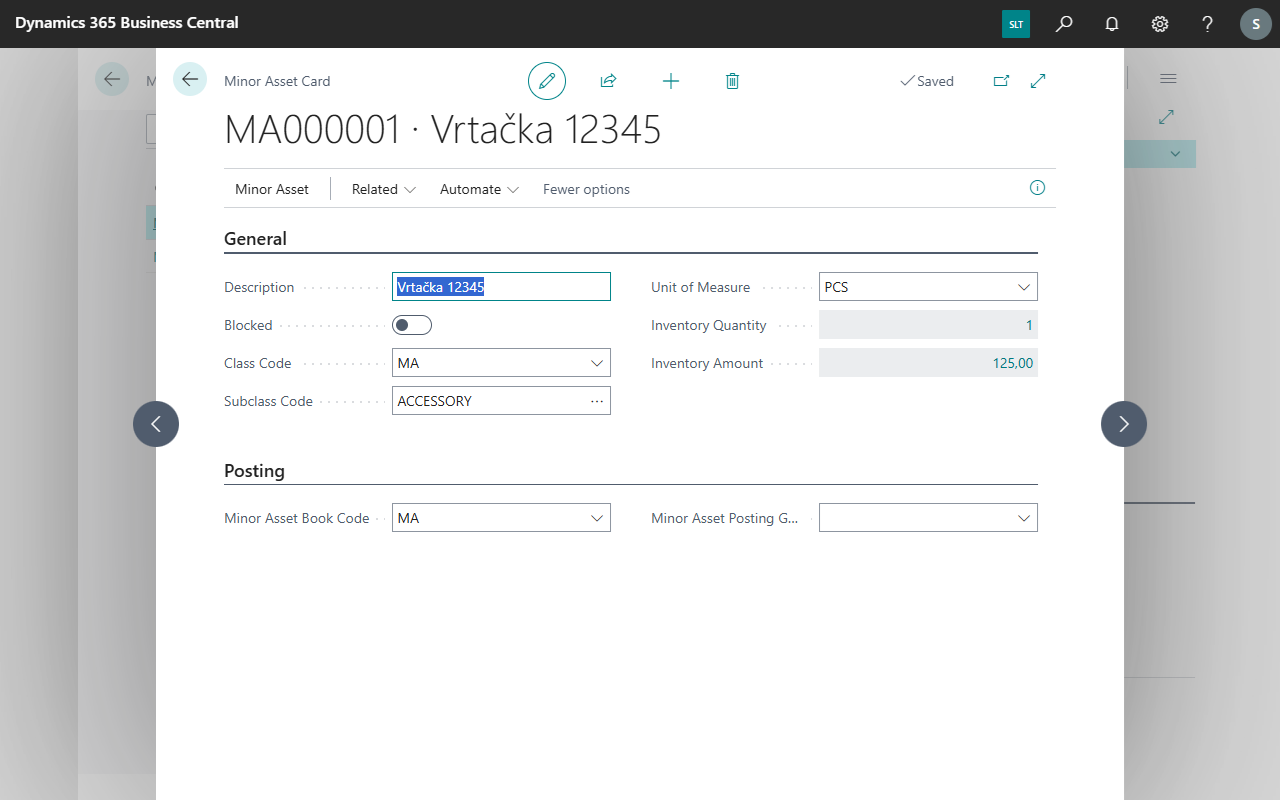Viewport: 1280px width, 800px height.
Task: Open Minor Asset Posting Group dropdown
Action: click(x=1024, y=518)
